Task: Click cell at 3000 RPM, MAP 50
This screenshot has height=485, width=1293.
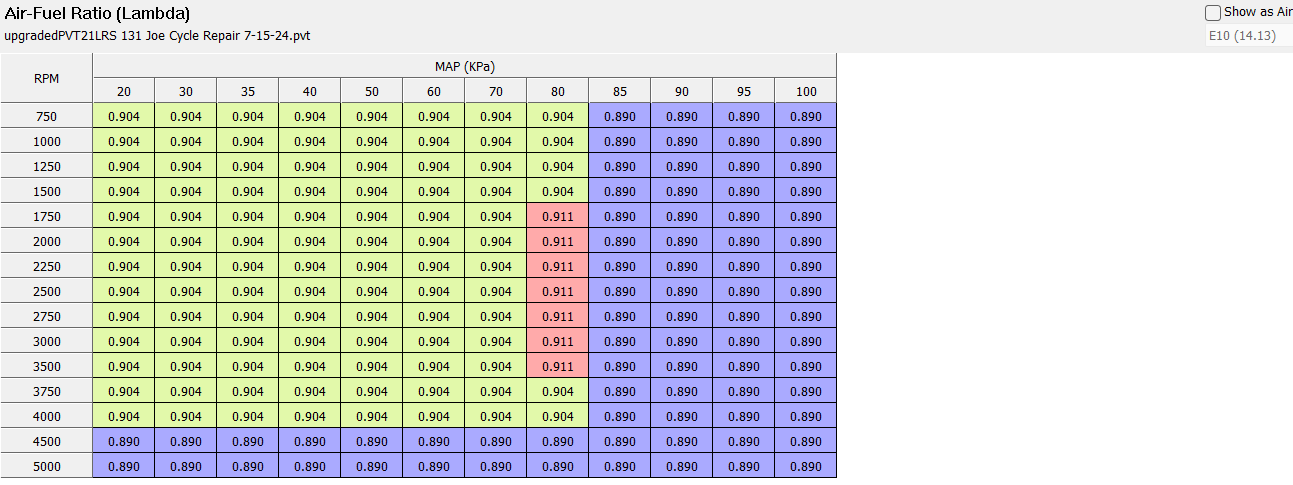Action: tap(372, 341)
